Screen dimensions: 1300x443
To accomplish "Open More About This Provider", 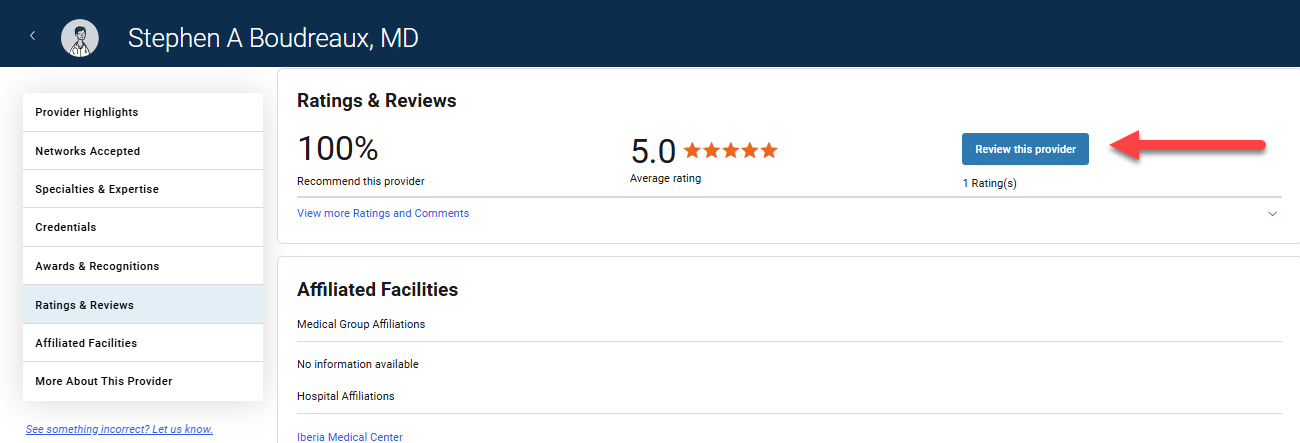I will (x=143, y=381).
